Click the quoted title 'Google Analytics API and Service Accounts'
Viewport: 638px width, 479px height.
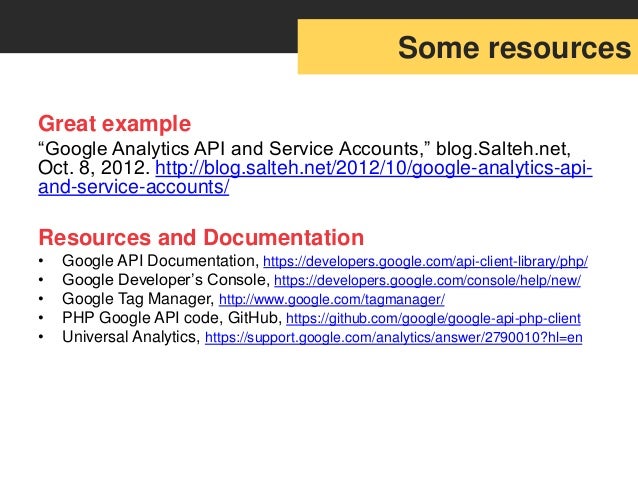coord(234,149)
